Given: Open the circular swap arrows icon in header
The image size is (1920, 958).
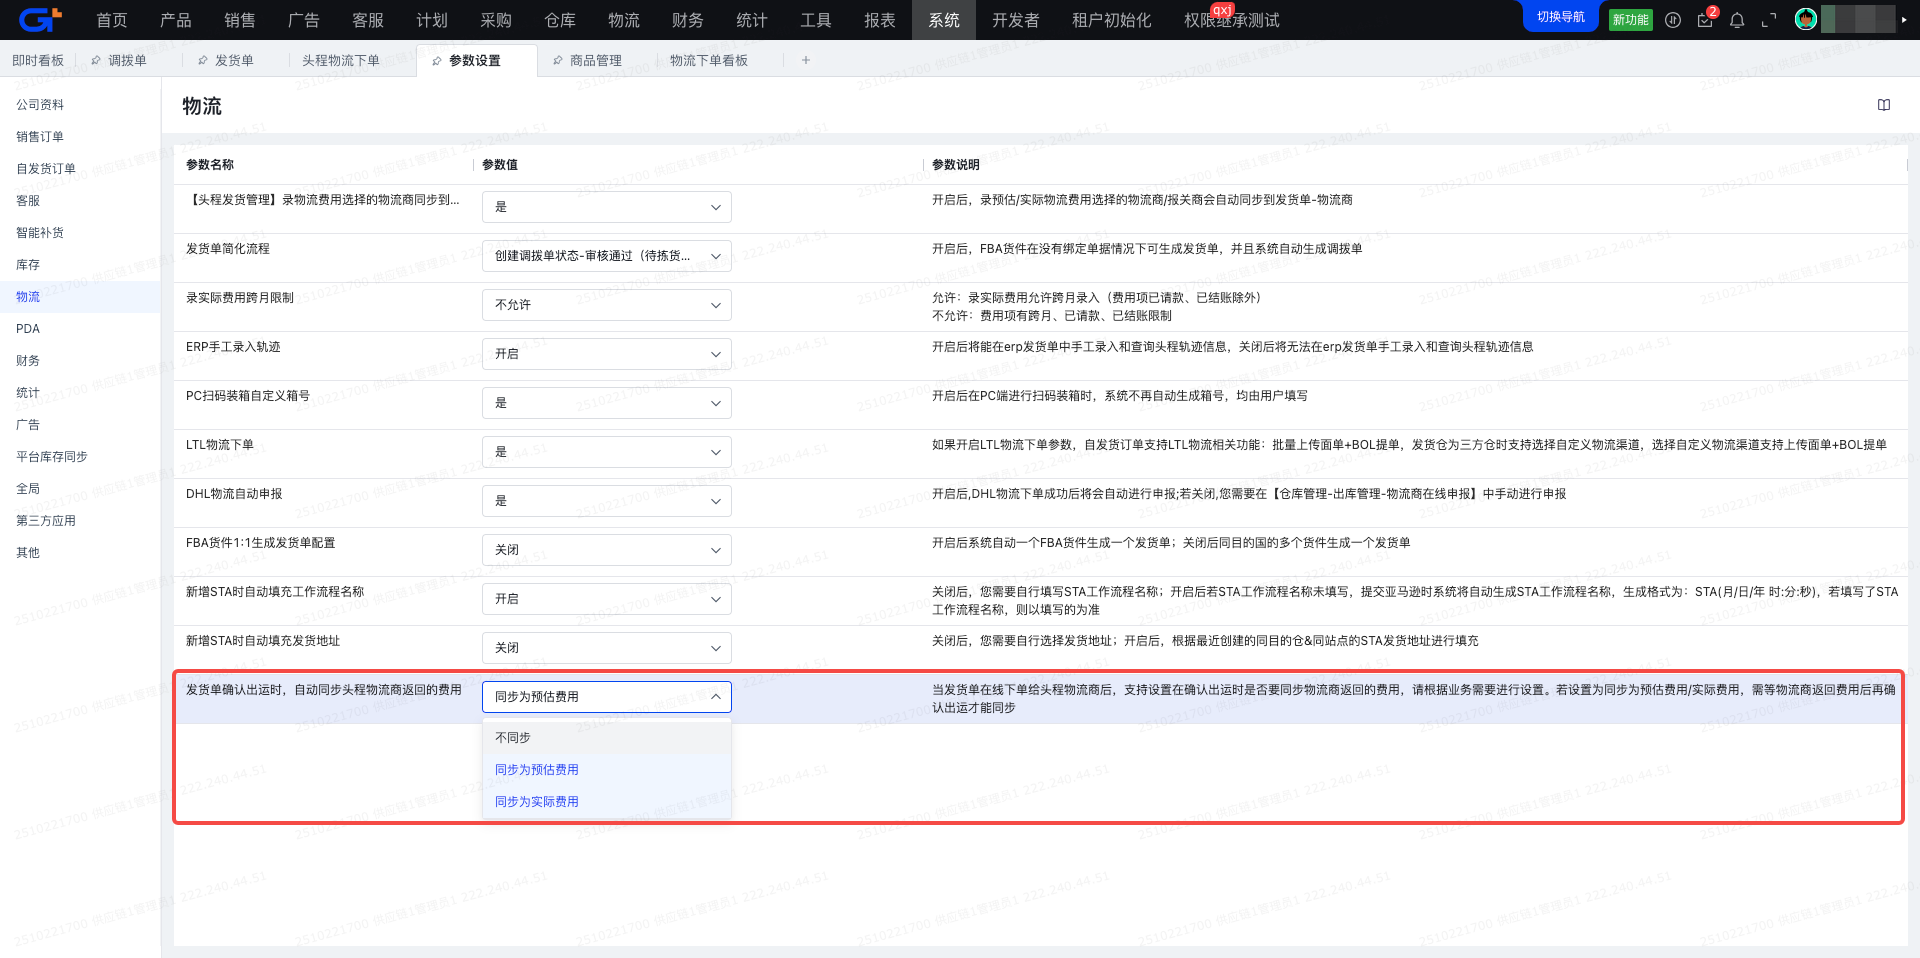Looking at the screenshot, I should click(1673, 20).
